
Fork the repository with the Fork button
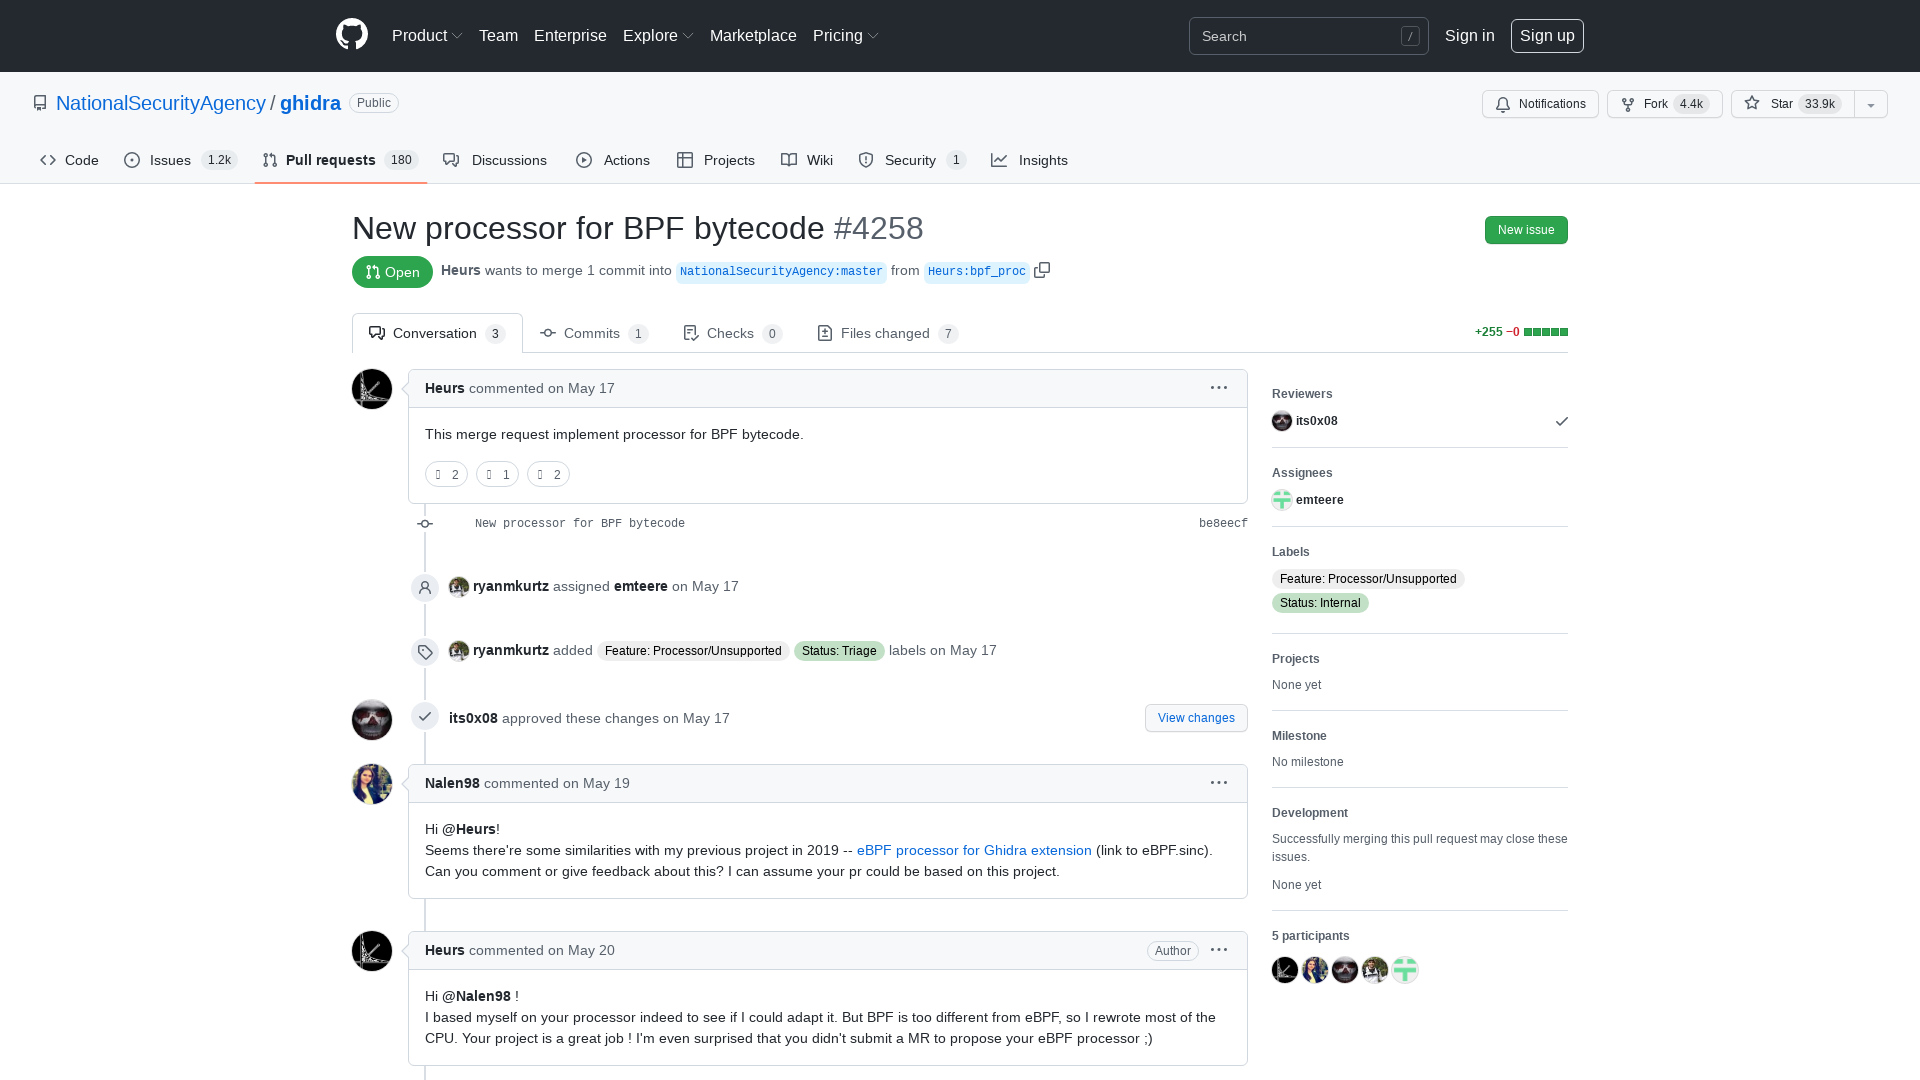click(x=1664, y=104)
